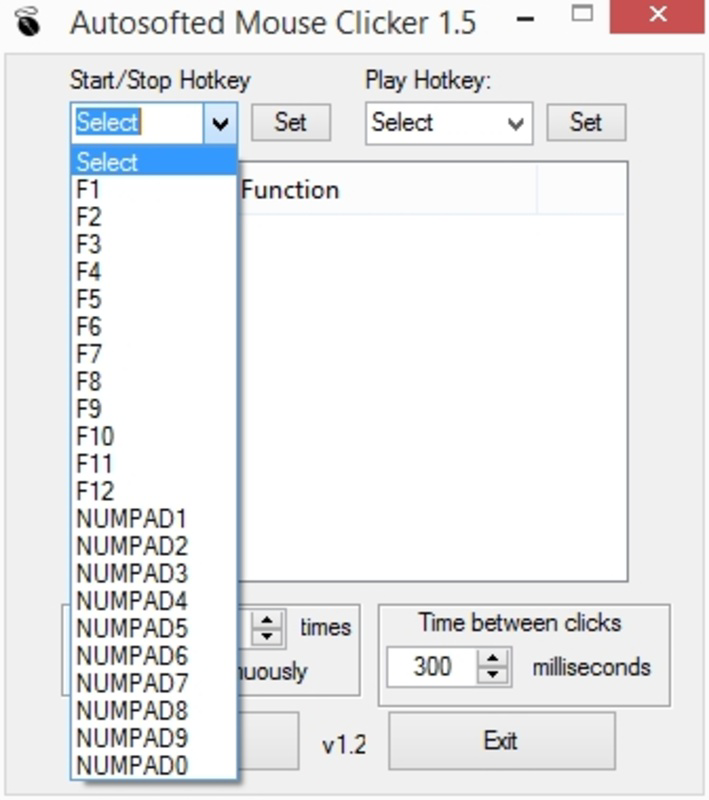Choose NUMPAD5 as hotkey
The image size is (709, 800).
pos(154,629)
